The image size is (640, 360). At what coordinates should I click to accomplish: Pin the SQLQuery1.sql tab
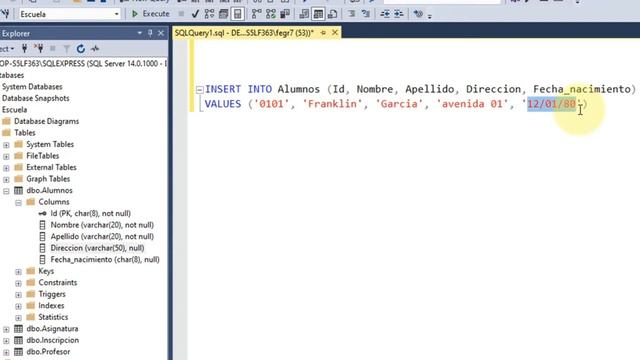[323, 33]
